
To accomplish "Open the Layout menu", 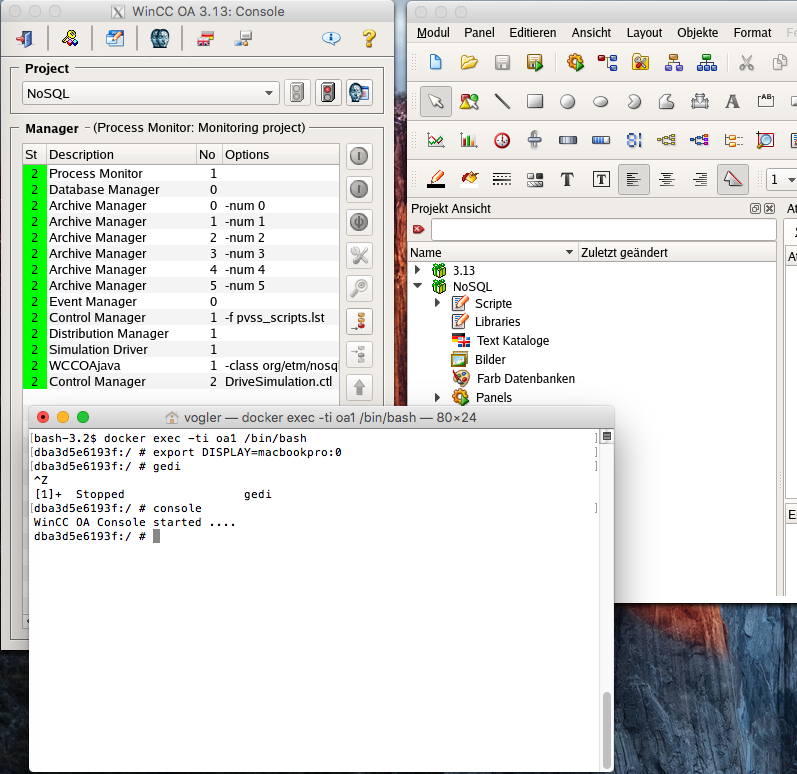I will click(644, 33).
